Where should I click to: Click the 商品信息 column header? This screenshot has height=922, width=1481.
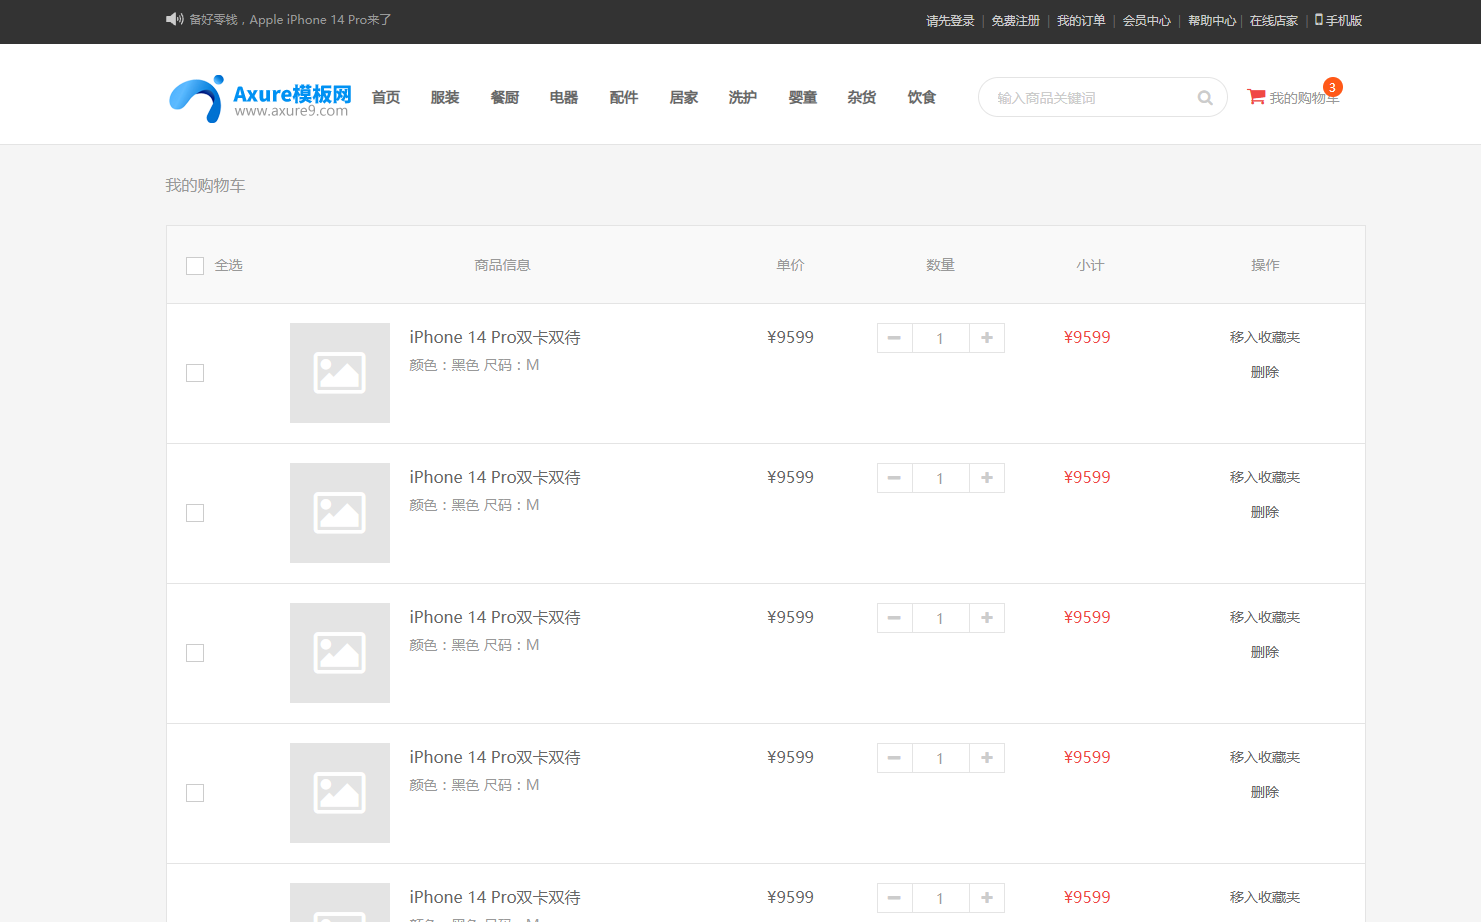502,265
